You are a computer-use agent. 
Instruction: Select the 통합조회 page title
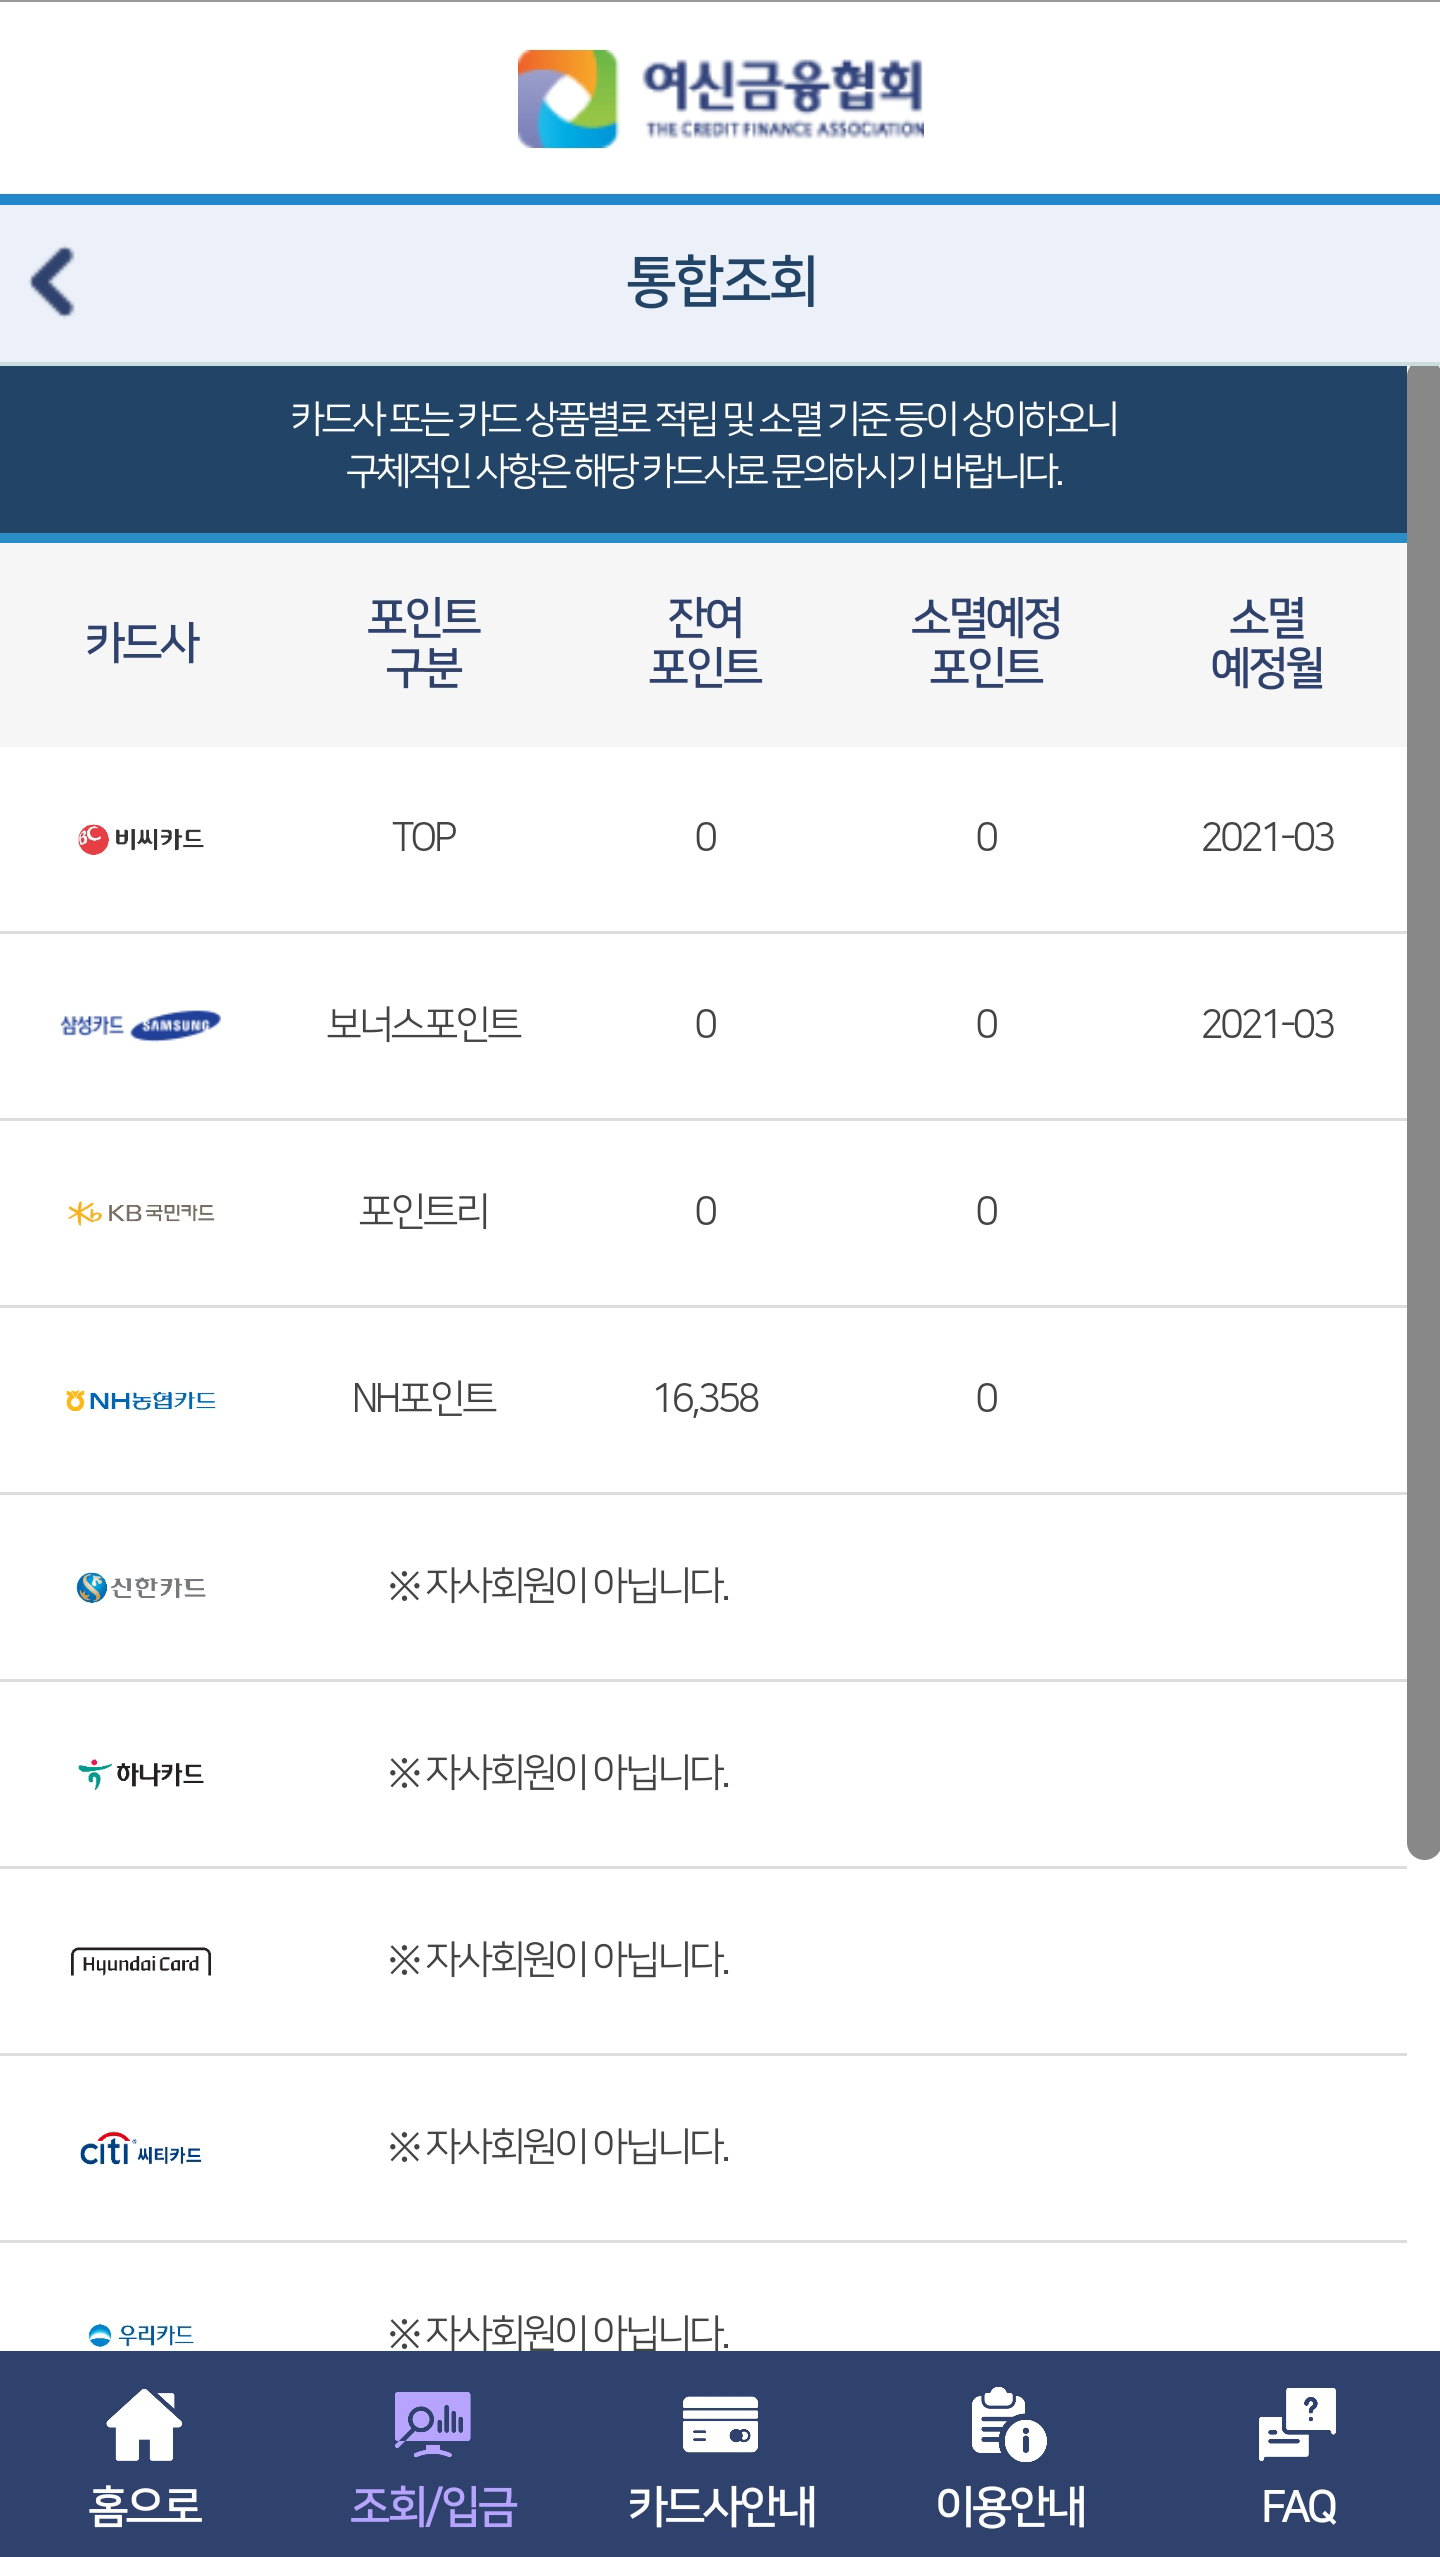pyautogui.click(x=721, y=281)
